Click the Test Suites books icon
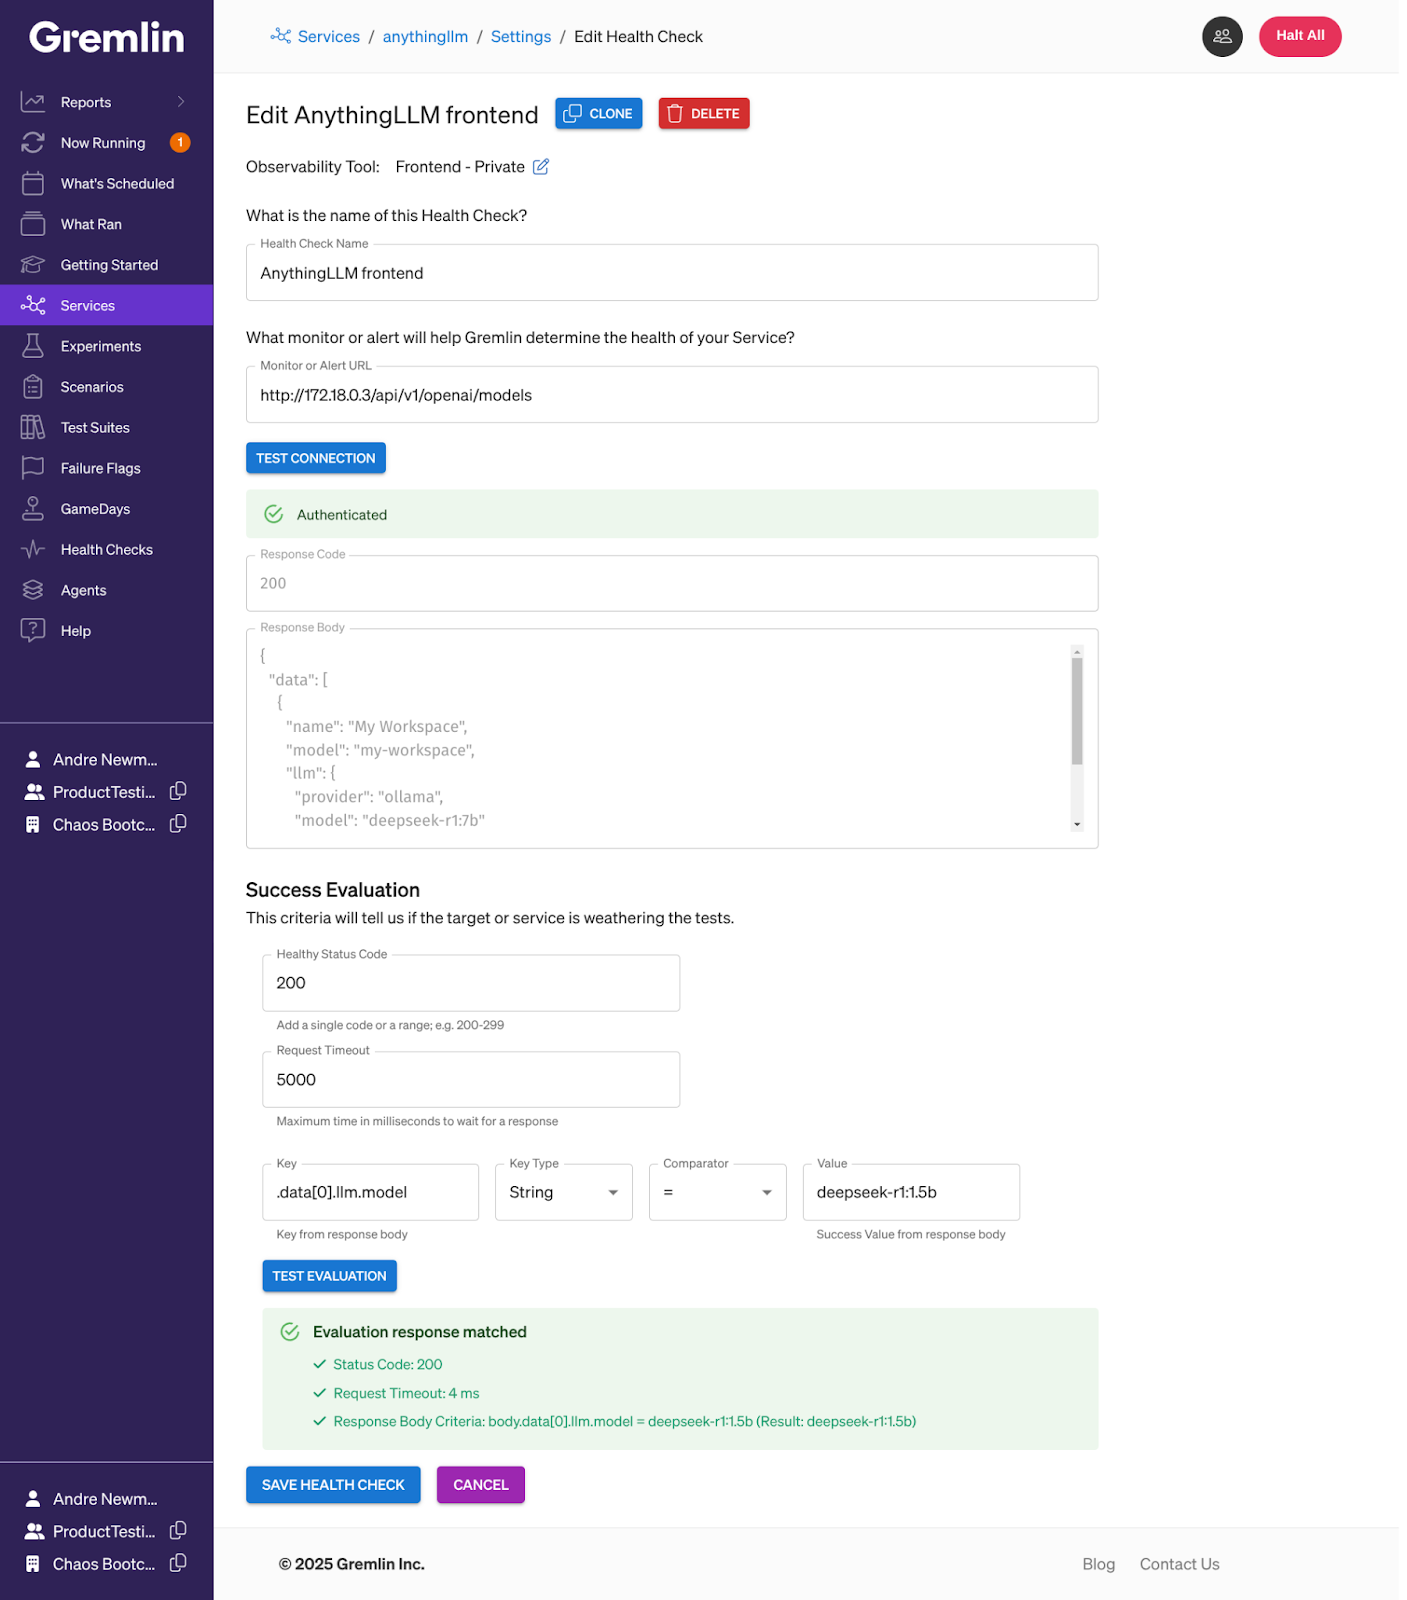This screenshot has height=1600, width=1407. pos(33,427)
